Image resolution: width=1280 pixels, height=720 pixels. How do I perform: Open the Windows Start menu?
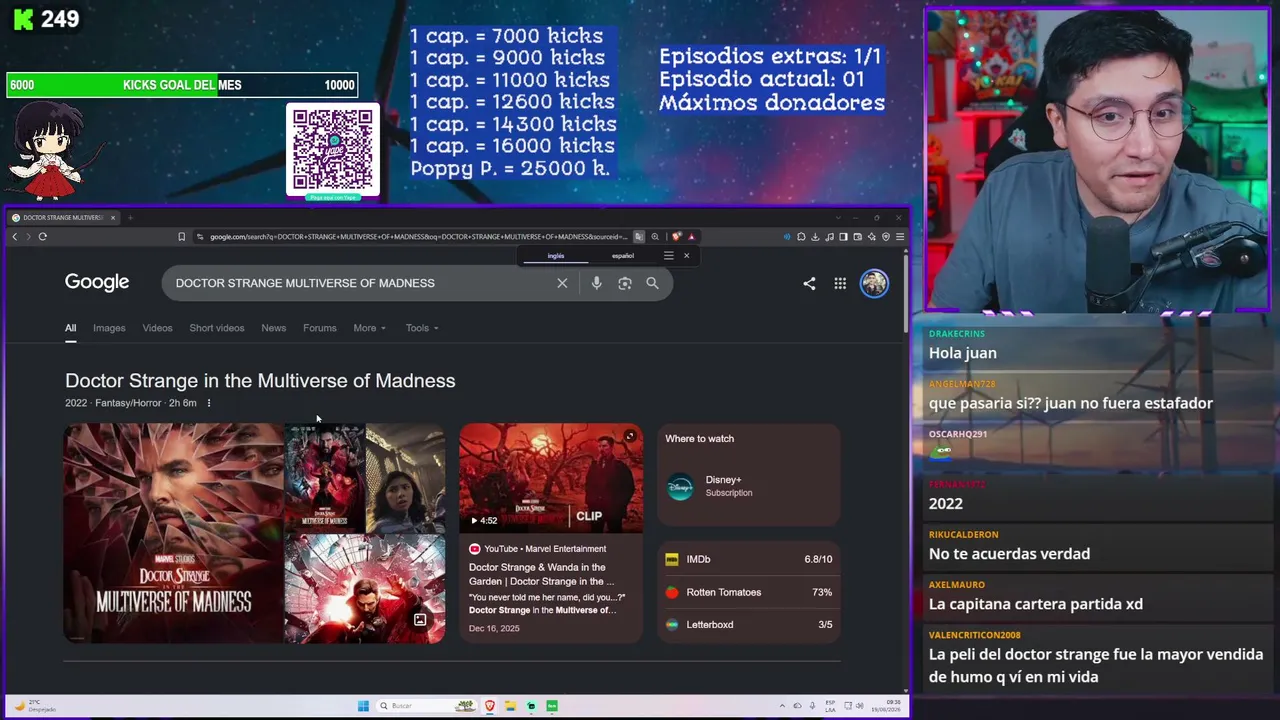[363, 706]
